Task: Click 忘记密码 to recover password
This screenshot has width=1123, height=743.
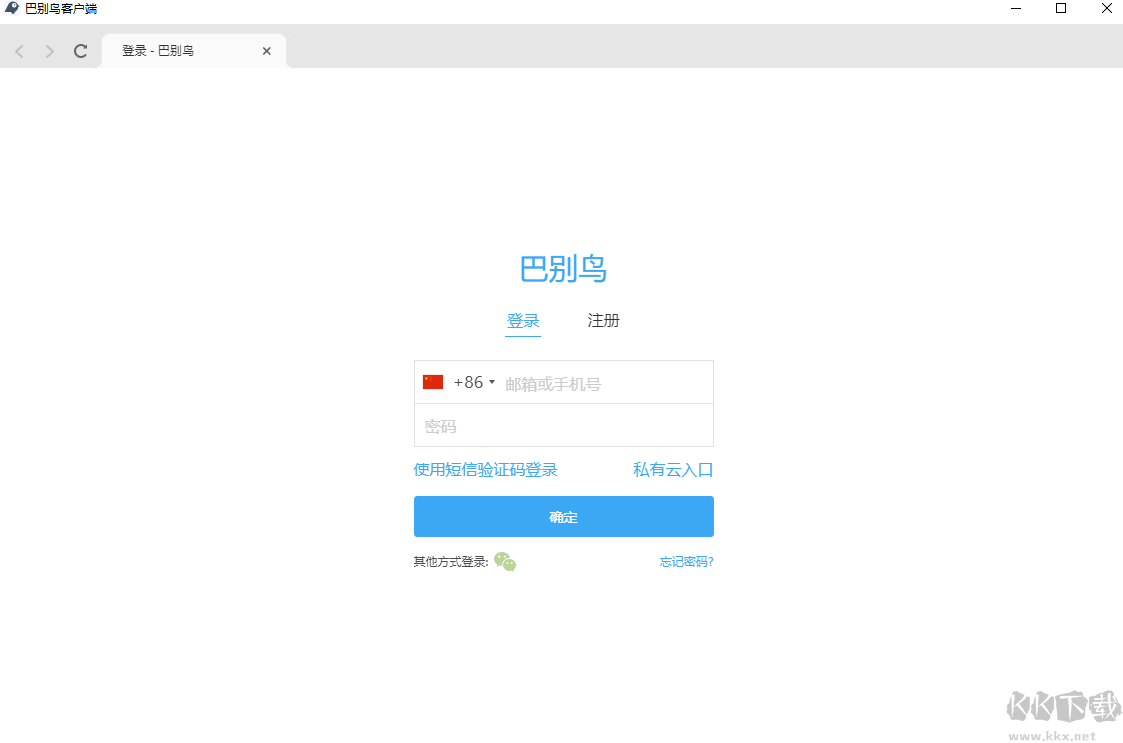Action: [686, 561]
